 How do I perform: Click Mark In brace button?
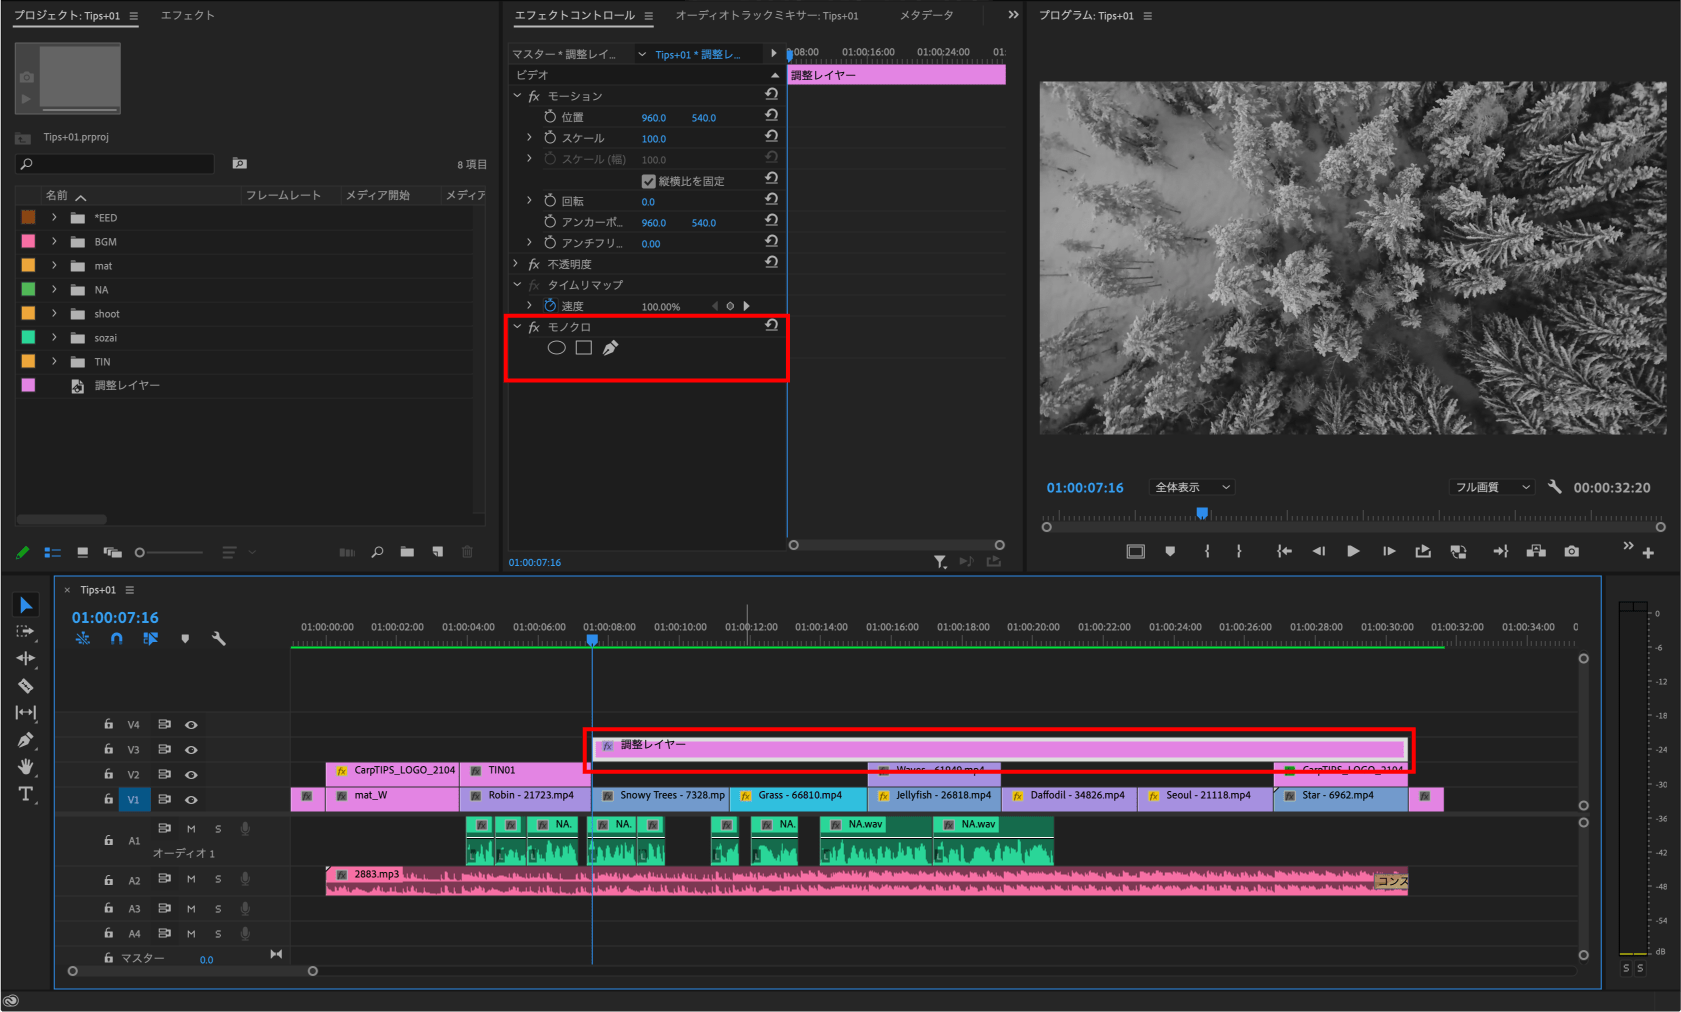(x=1208, y=551)
